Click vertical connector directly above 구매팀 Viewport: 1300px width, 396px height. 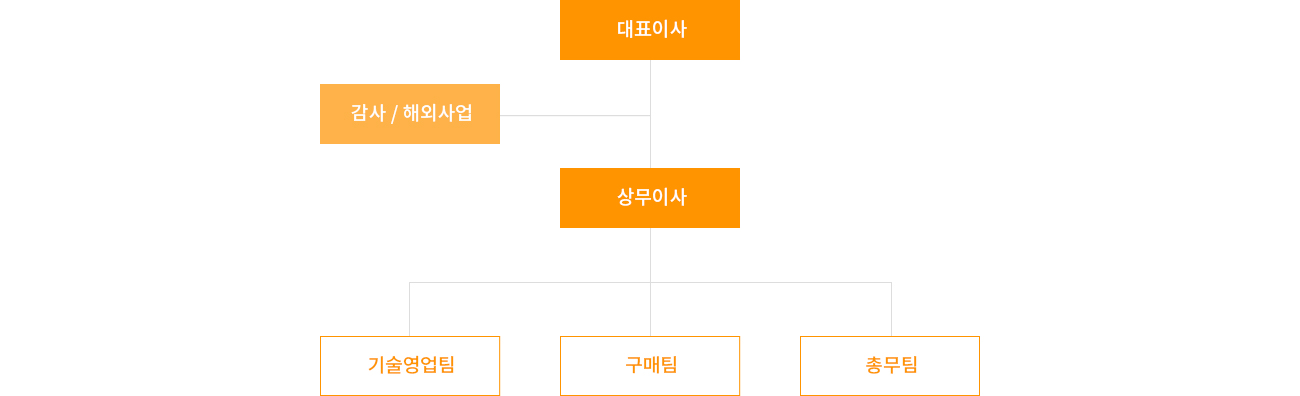[650, 309]
